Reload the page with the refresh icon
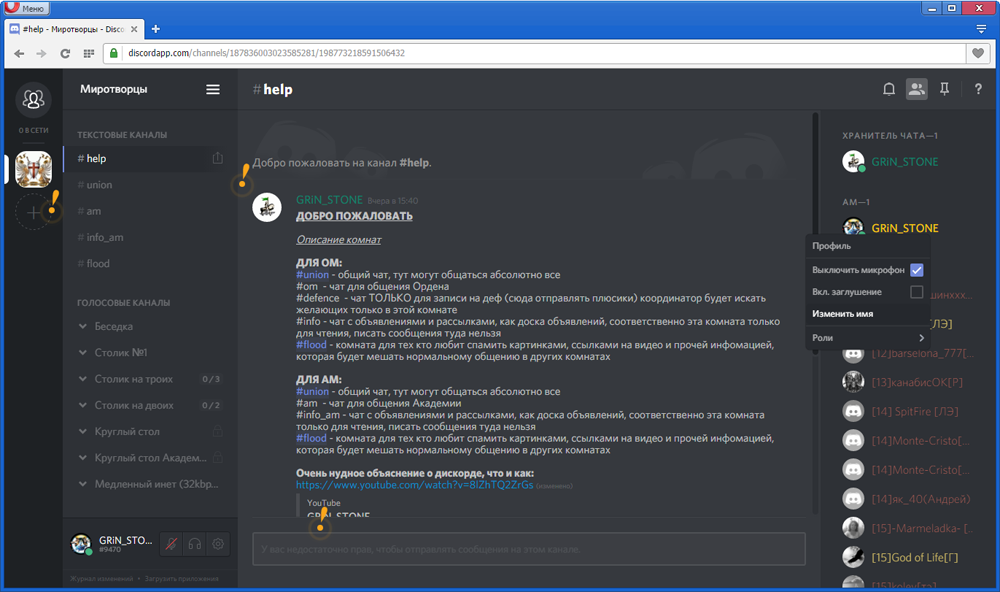 [x=65, y=54]
